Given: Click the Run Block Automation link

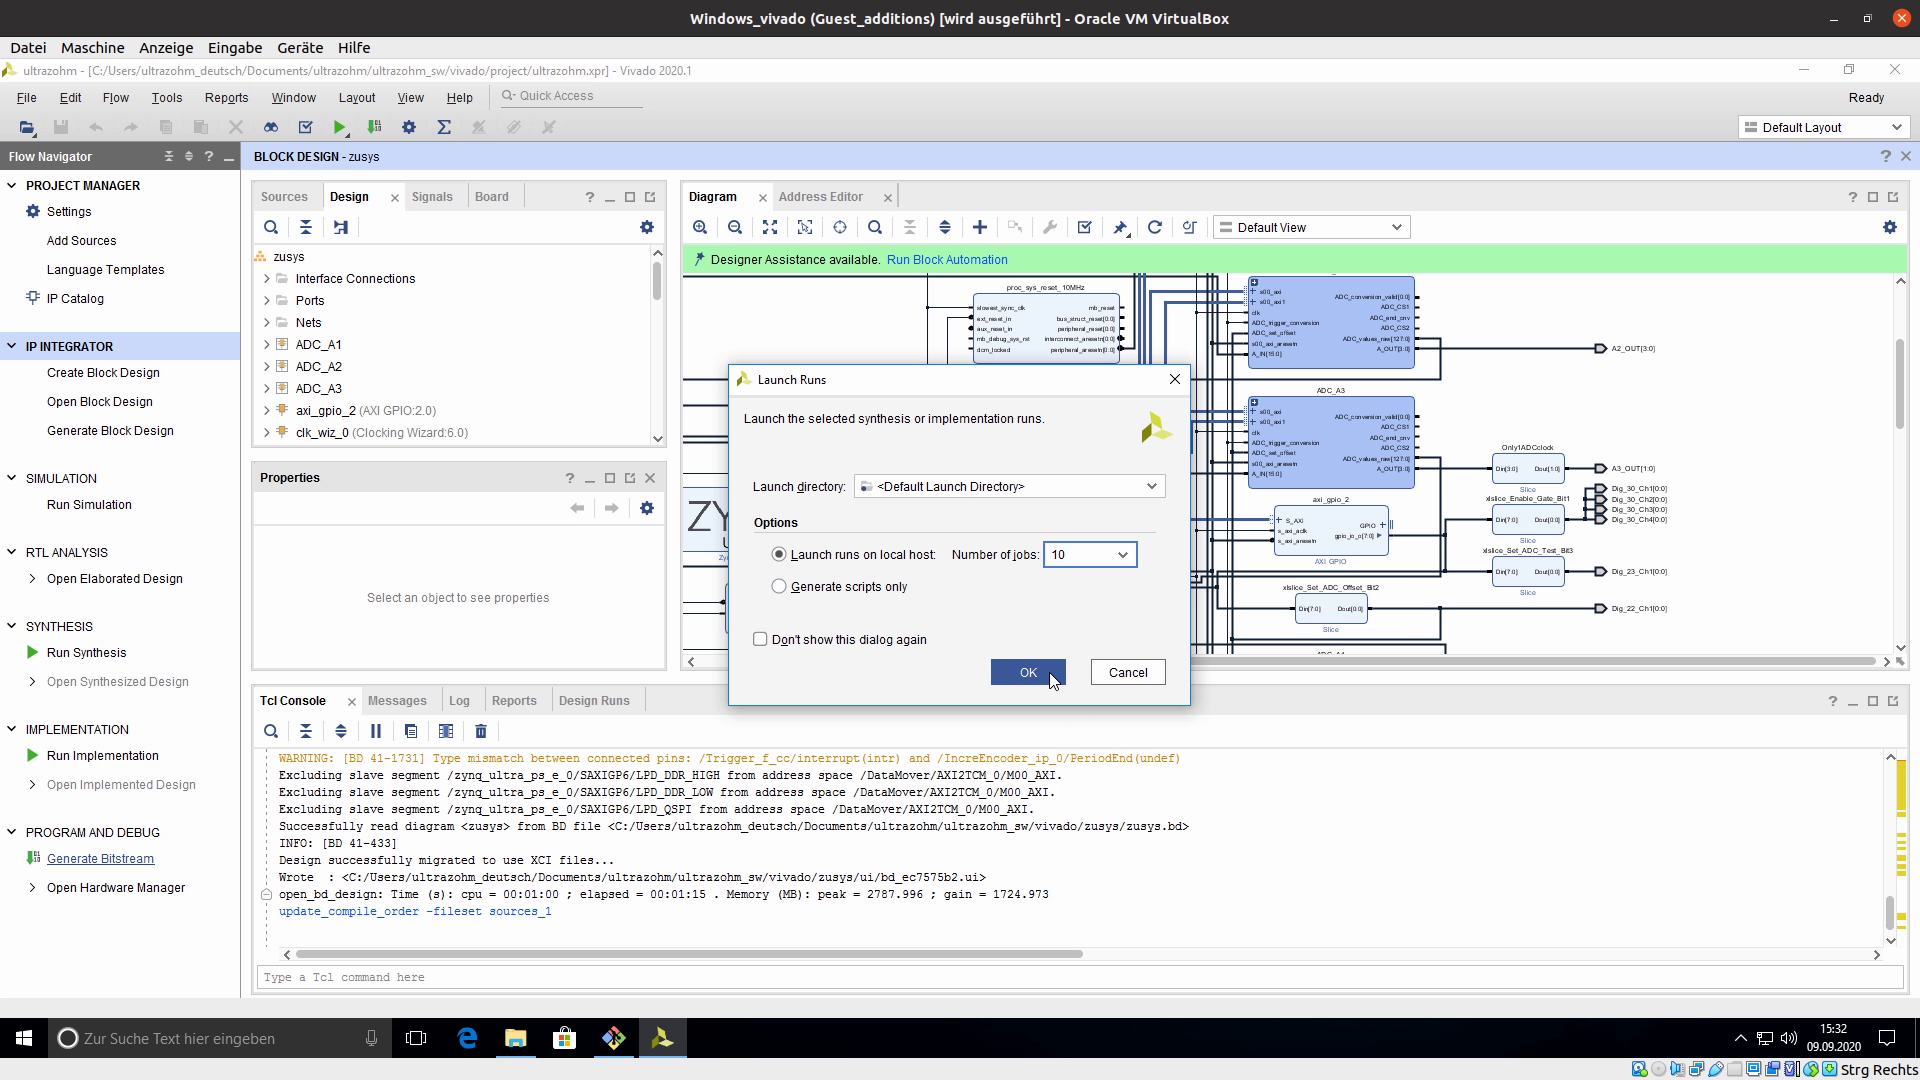Looking at the screenshot, I should tap(946, 259).
